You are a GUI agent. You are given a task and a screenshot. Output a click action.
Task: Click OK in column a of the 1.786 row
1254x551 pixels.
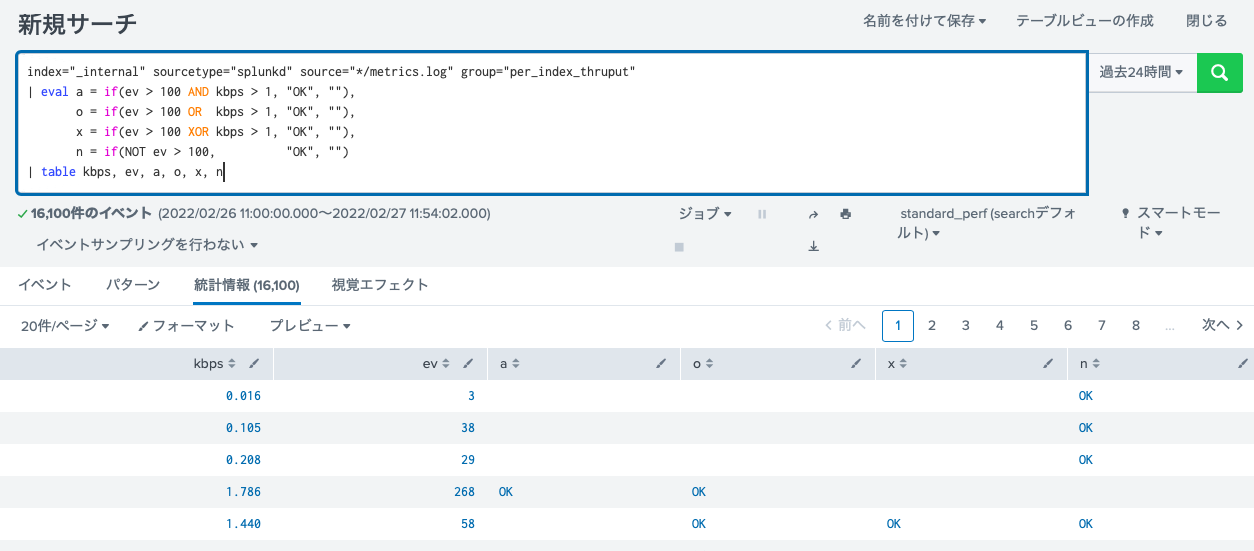505,492
